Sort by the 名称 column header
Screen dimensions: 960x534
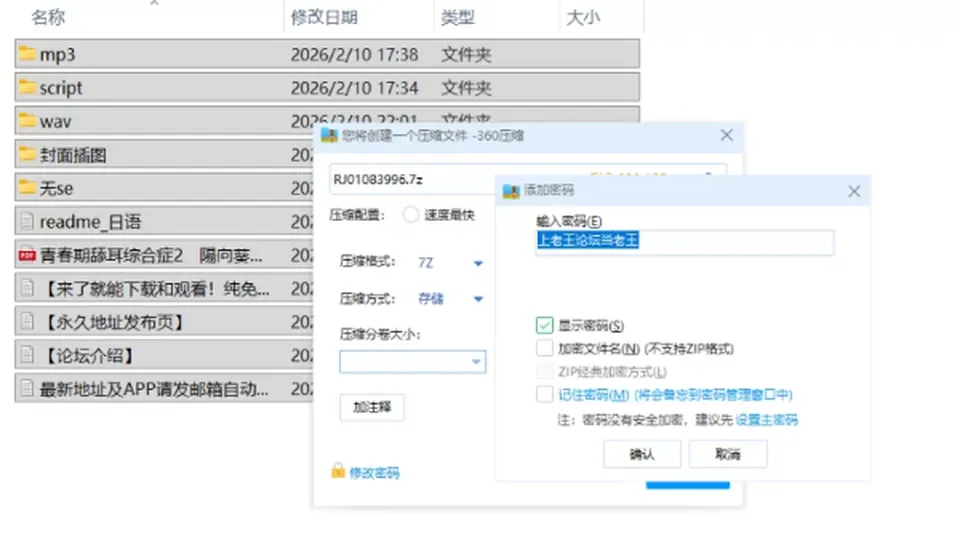pos(48,17)
